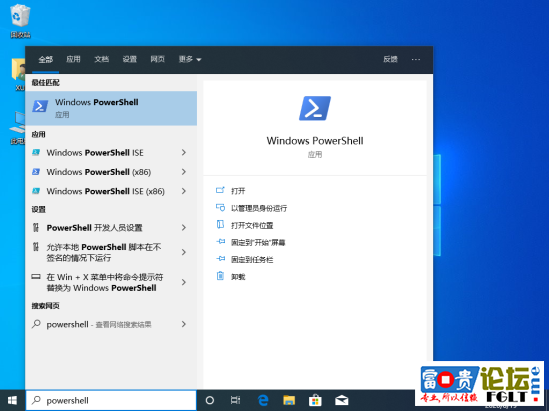This screenshot has height=411, width=549.
Task: Click Windows PowerShell title in details pane
Action: (315, 140)
